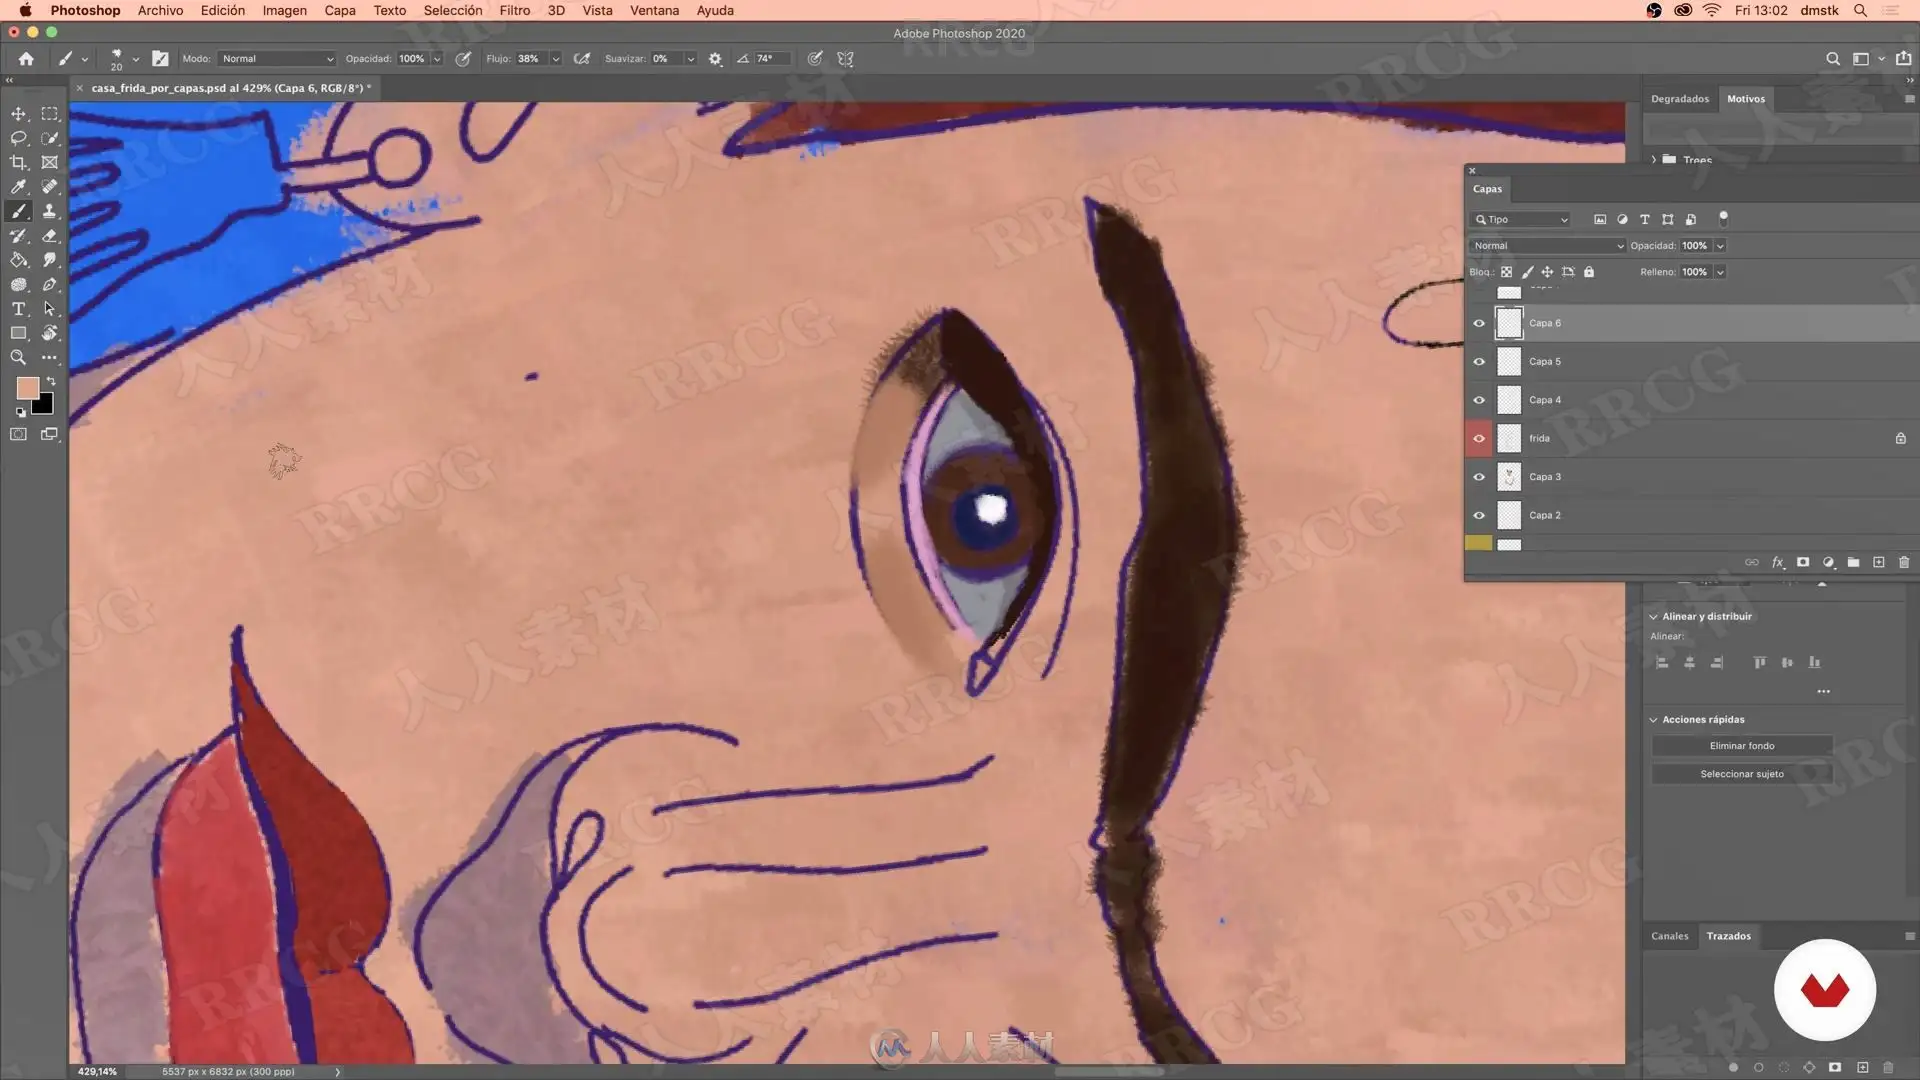Hide the frida layer

[x=1479, y=438]
